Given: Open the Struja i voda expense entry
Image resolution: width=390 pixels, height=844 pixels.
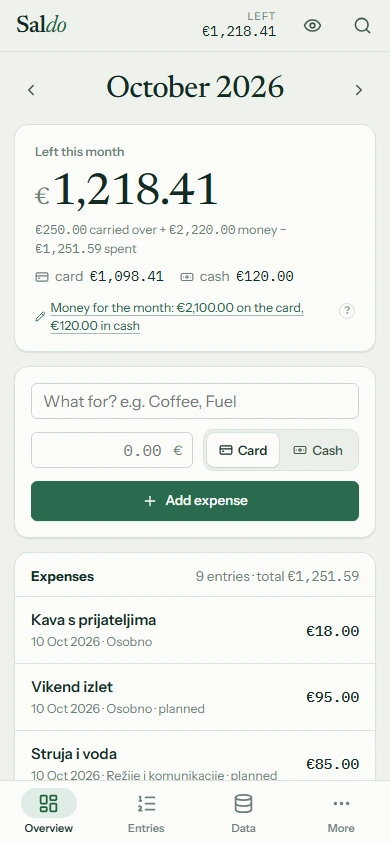Looking at the screenshot, I should click(195, 756).
